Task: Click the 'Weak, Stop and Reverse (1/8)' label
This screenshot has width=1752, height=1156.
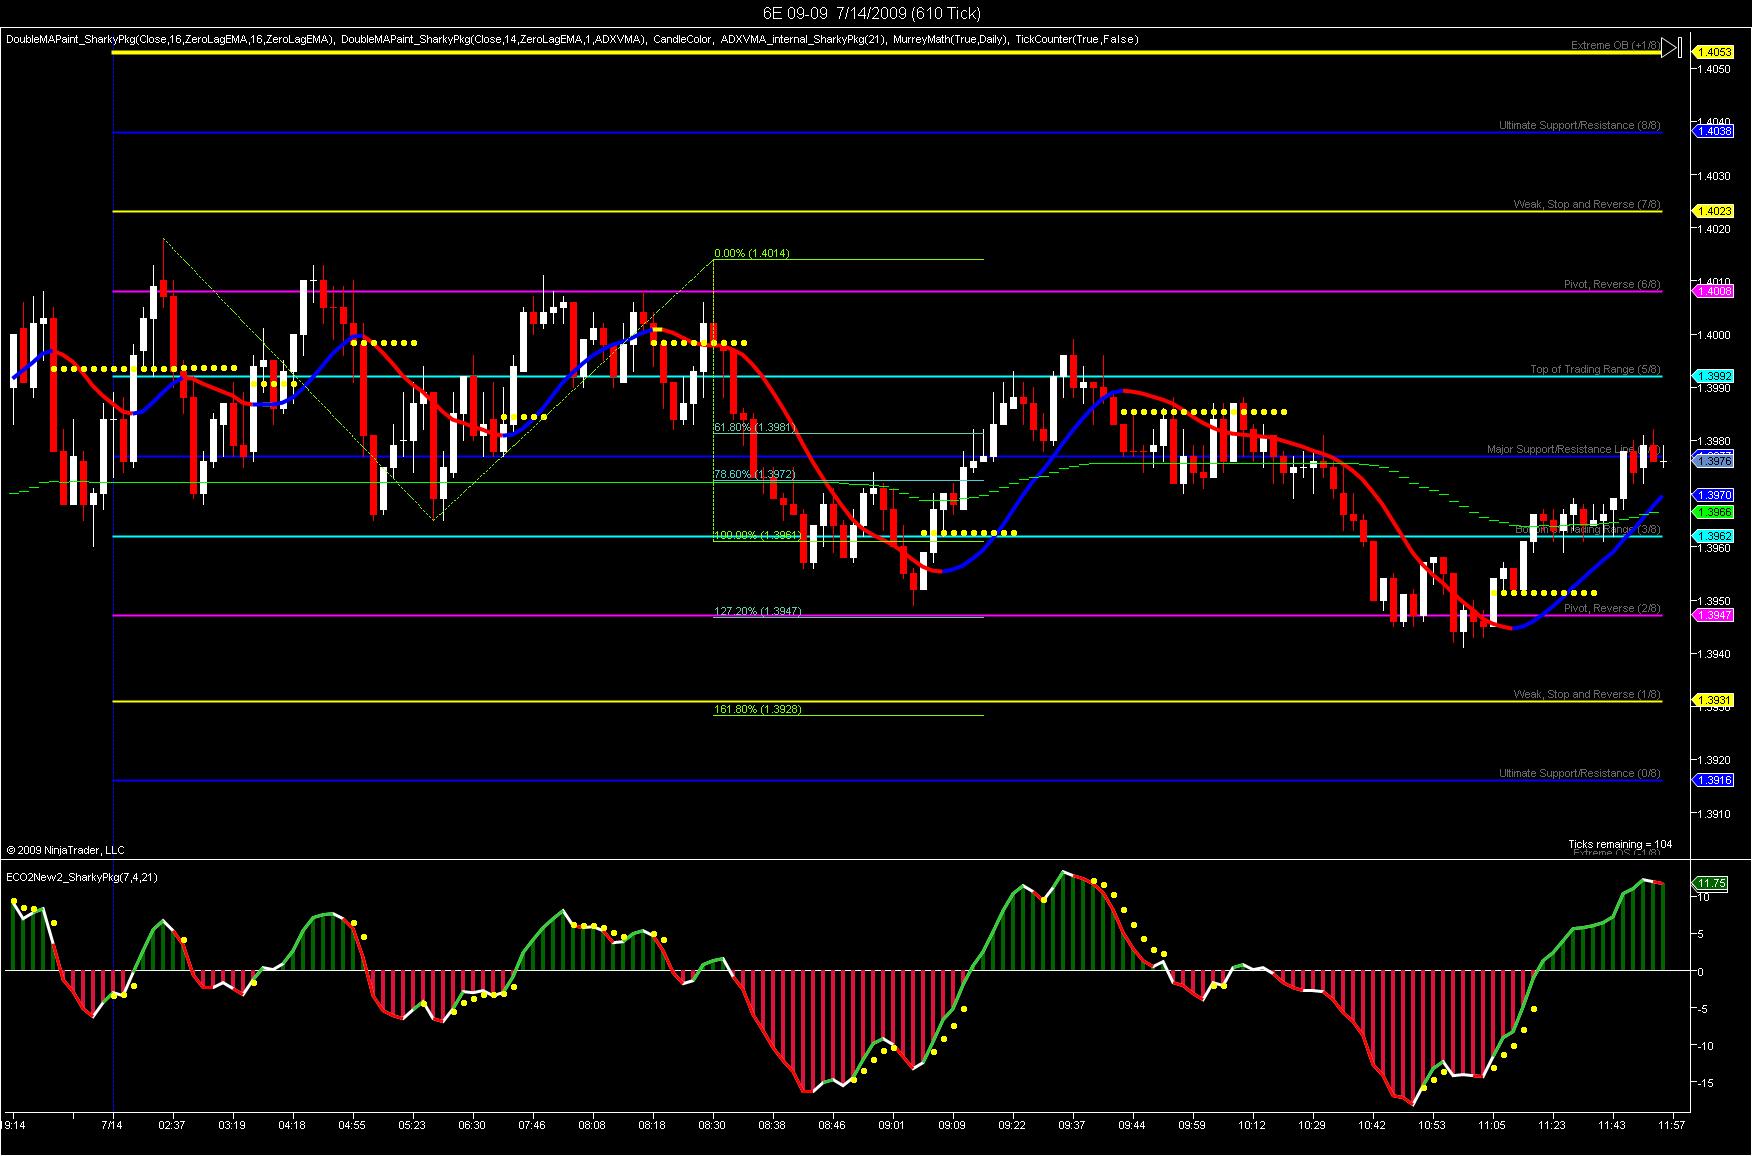Action: (1587, 694)
